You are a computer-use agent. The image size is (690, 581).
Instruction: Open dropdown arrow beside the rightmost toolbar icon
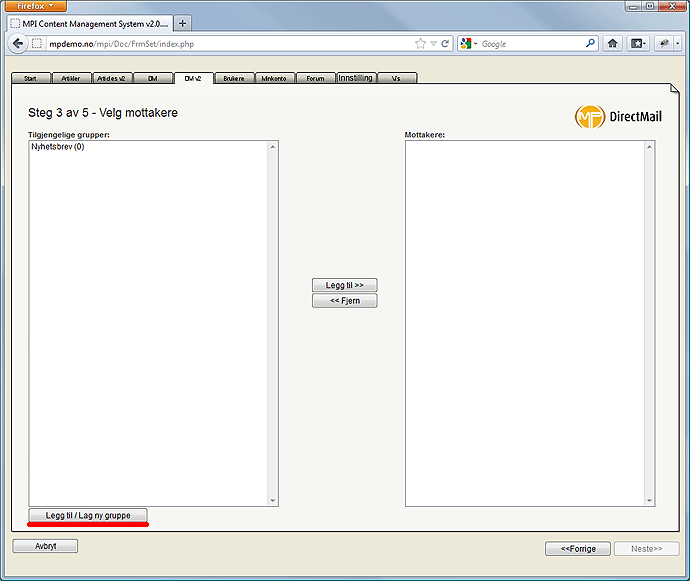[x=678, y=43]
